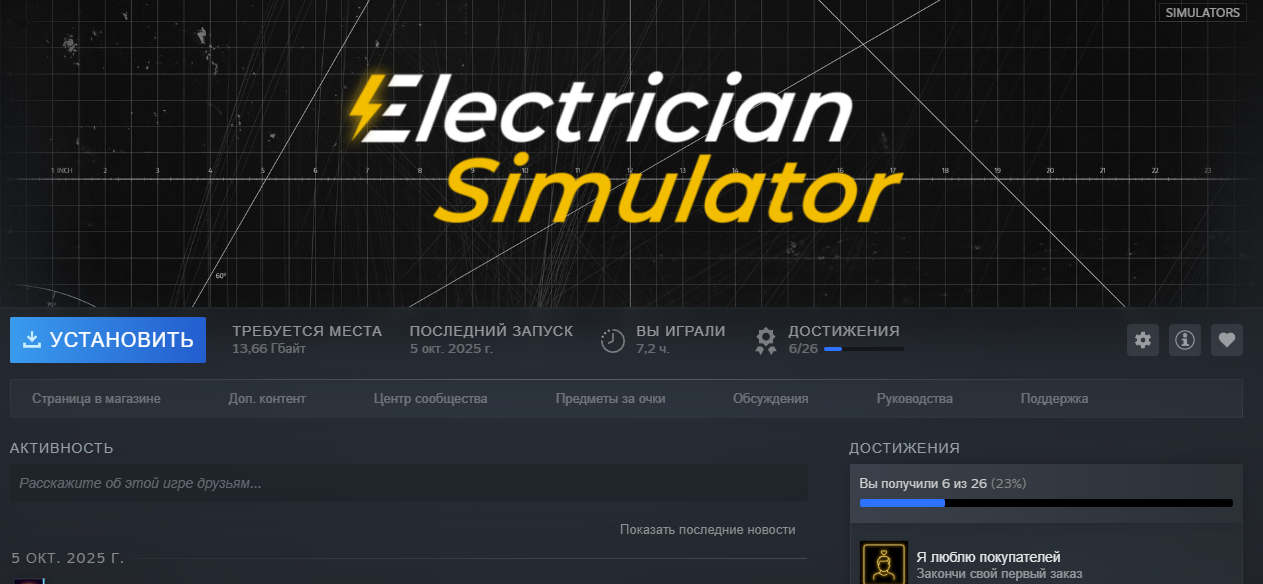Click Вы играли 7,2 ч. stat
Image resolution: width=1263 pixels, height=584 pixels.
663,340
